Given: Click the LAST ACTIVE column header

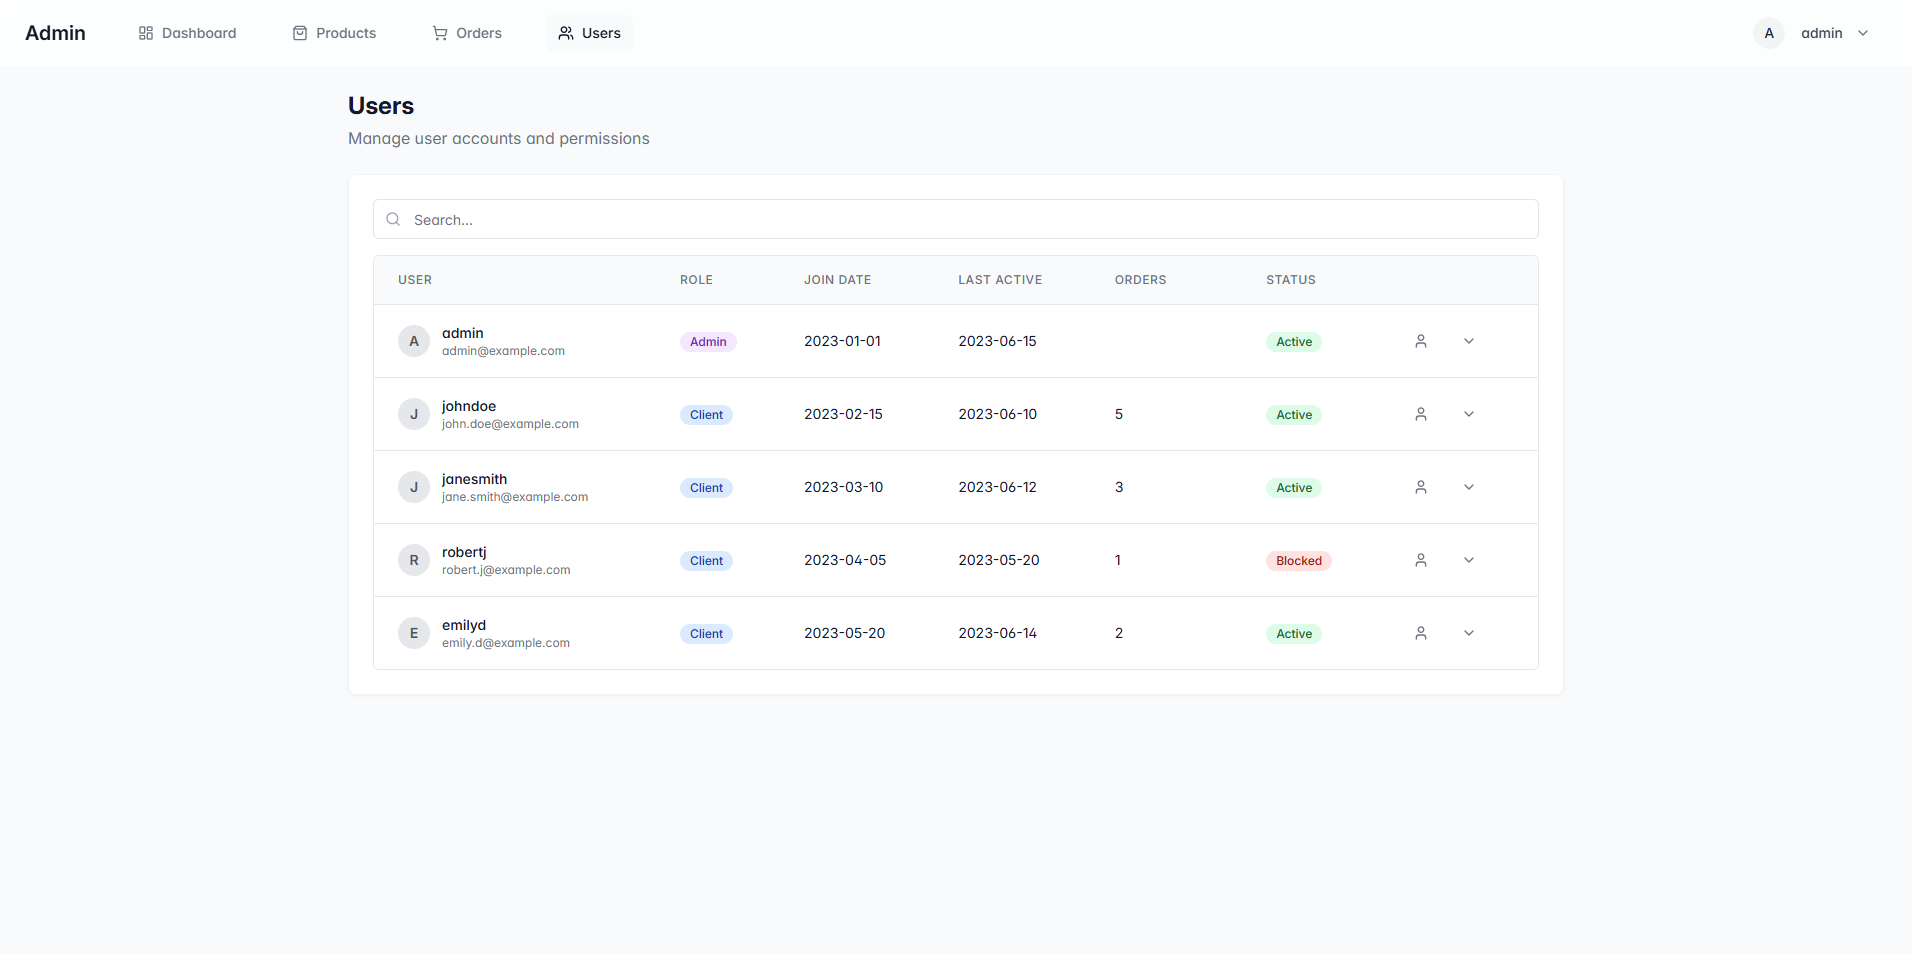Looking at the screenshot, I should tap(1000, 280).
